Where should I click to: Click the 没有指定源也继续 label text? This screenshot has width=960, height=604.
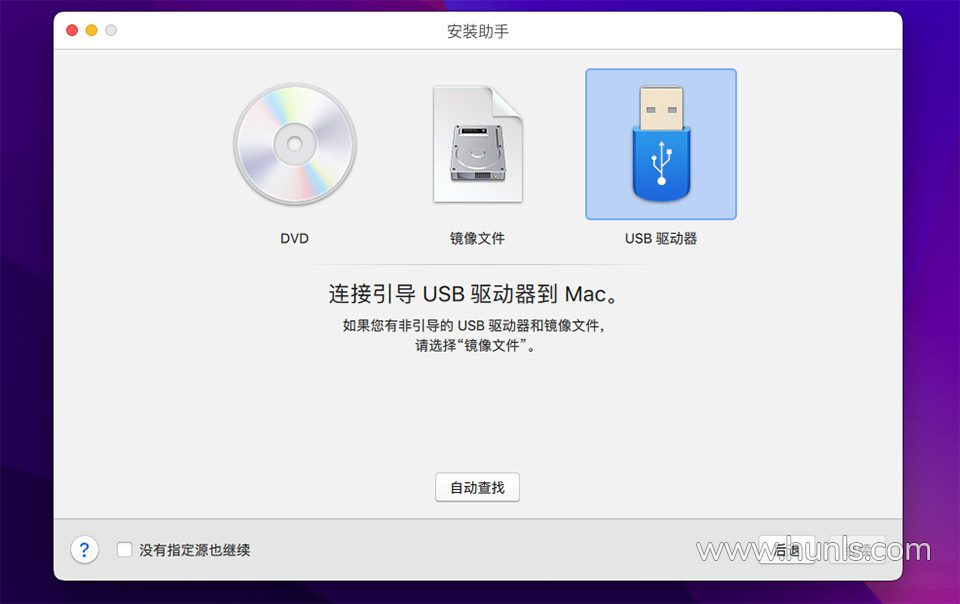click(x=195, y=550)
